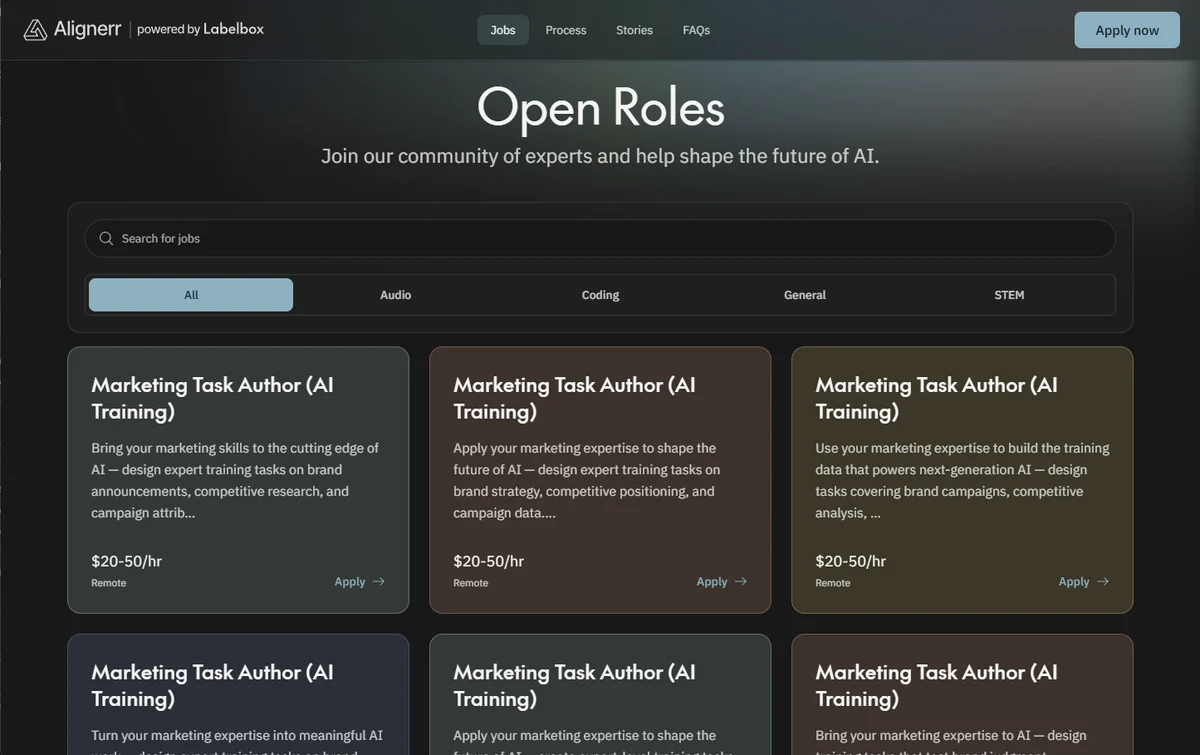Click the Apply now button
Viewport: 1200px width, 755px height.
pos(1127,30)
